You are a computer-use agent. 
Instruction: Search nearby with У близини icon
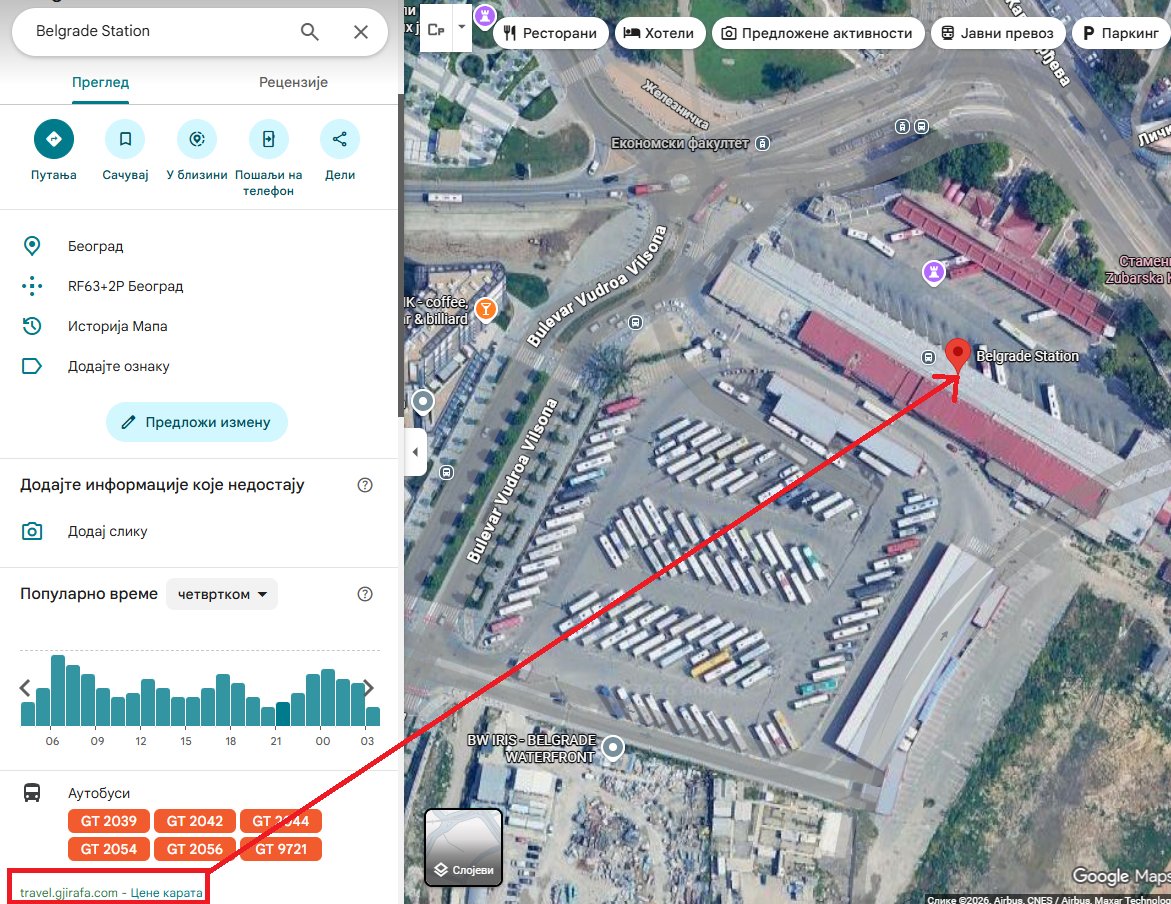pyautogui.click(x=197, y=139)
